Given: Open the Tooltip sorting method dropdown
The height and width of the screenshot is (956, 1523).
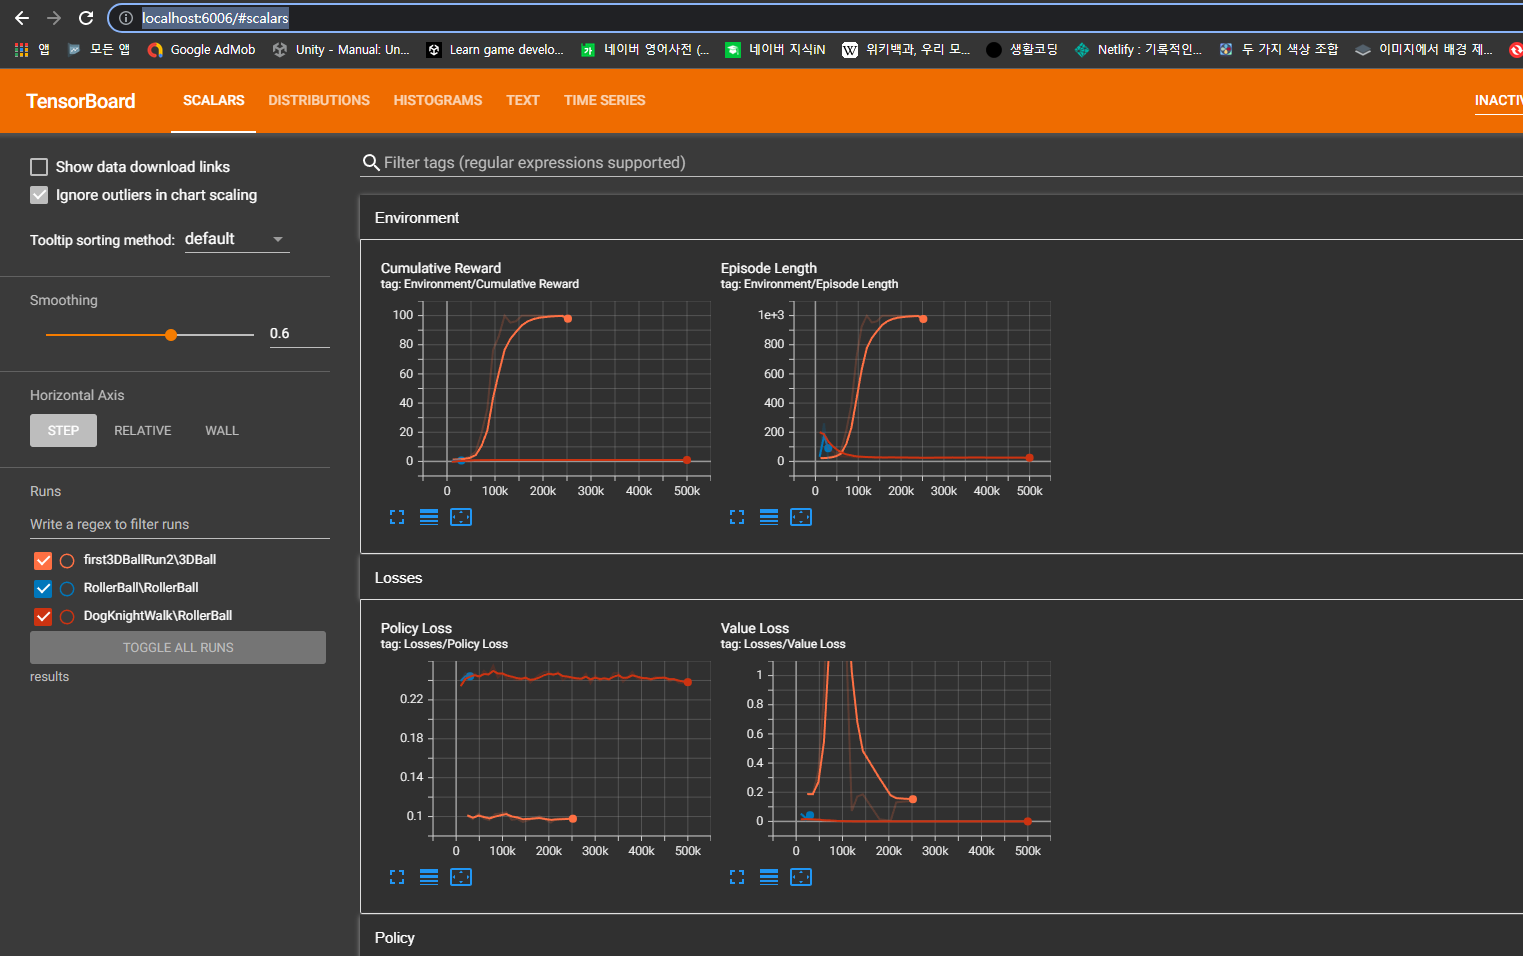Looking at the screenshot, I should pyautogui.click(x=237, y=239).
